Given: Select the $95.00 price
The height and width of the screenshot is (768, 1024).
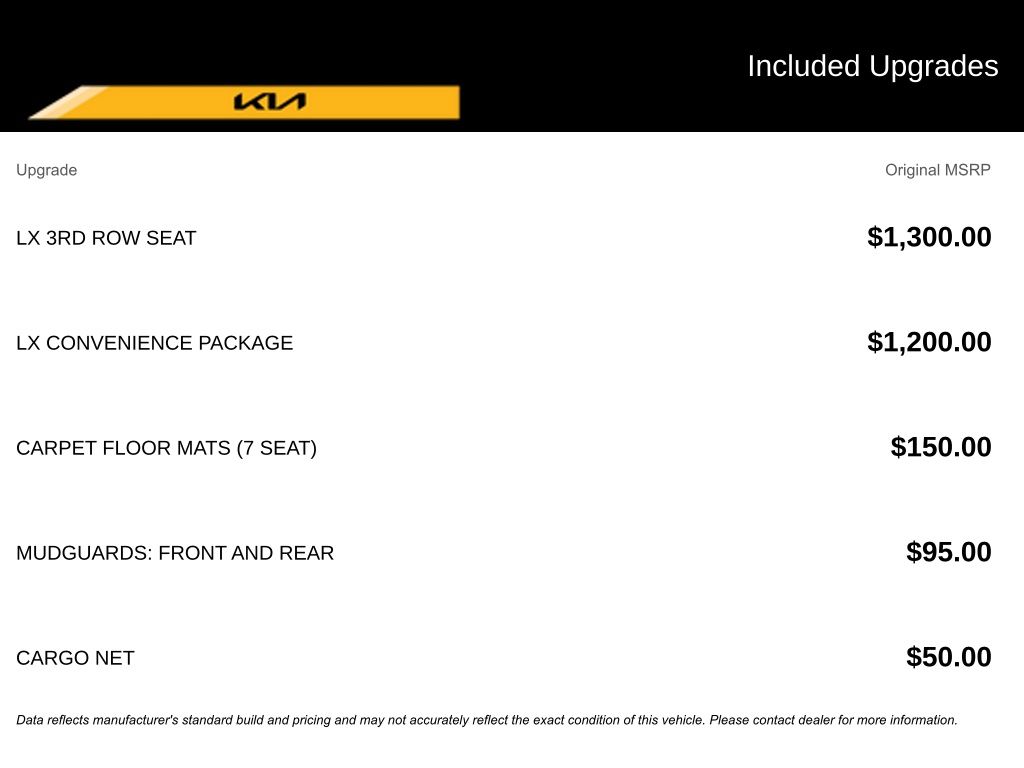Looking at the screenshot, I should pos(948,552).
